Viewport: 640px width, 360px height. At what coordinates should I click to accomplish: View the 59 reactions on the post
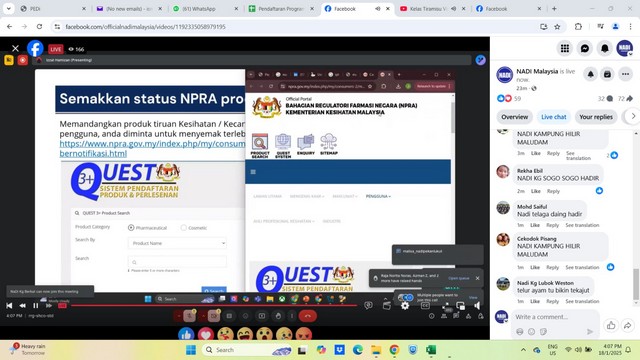(x=509, y=98)
